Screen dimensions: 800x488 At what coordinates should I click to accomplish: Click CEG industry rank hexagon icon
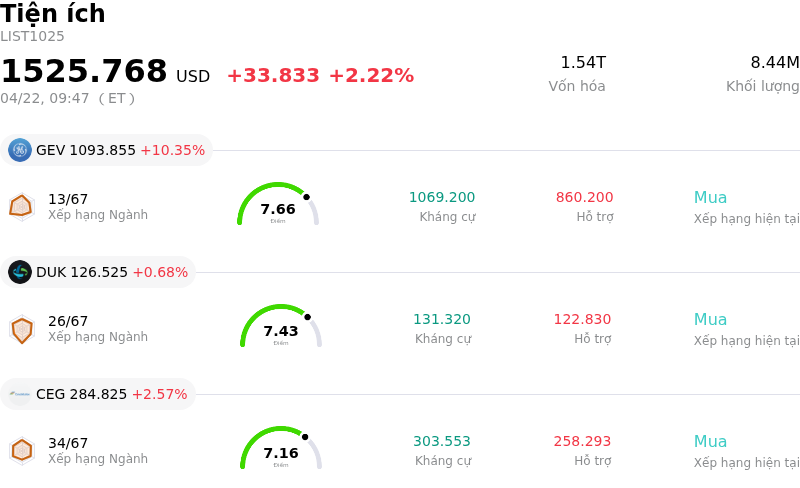tap(21, 450)
